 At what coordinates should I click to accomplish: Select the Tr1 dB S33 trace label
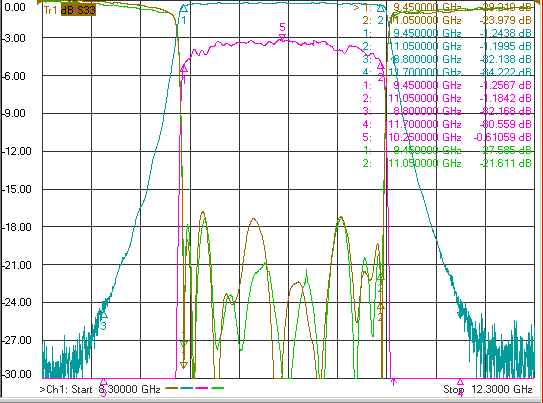point(69,10)
